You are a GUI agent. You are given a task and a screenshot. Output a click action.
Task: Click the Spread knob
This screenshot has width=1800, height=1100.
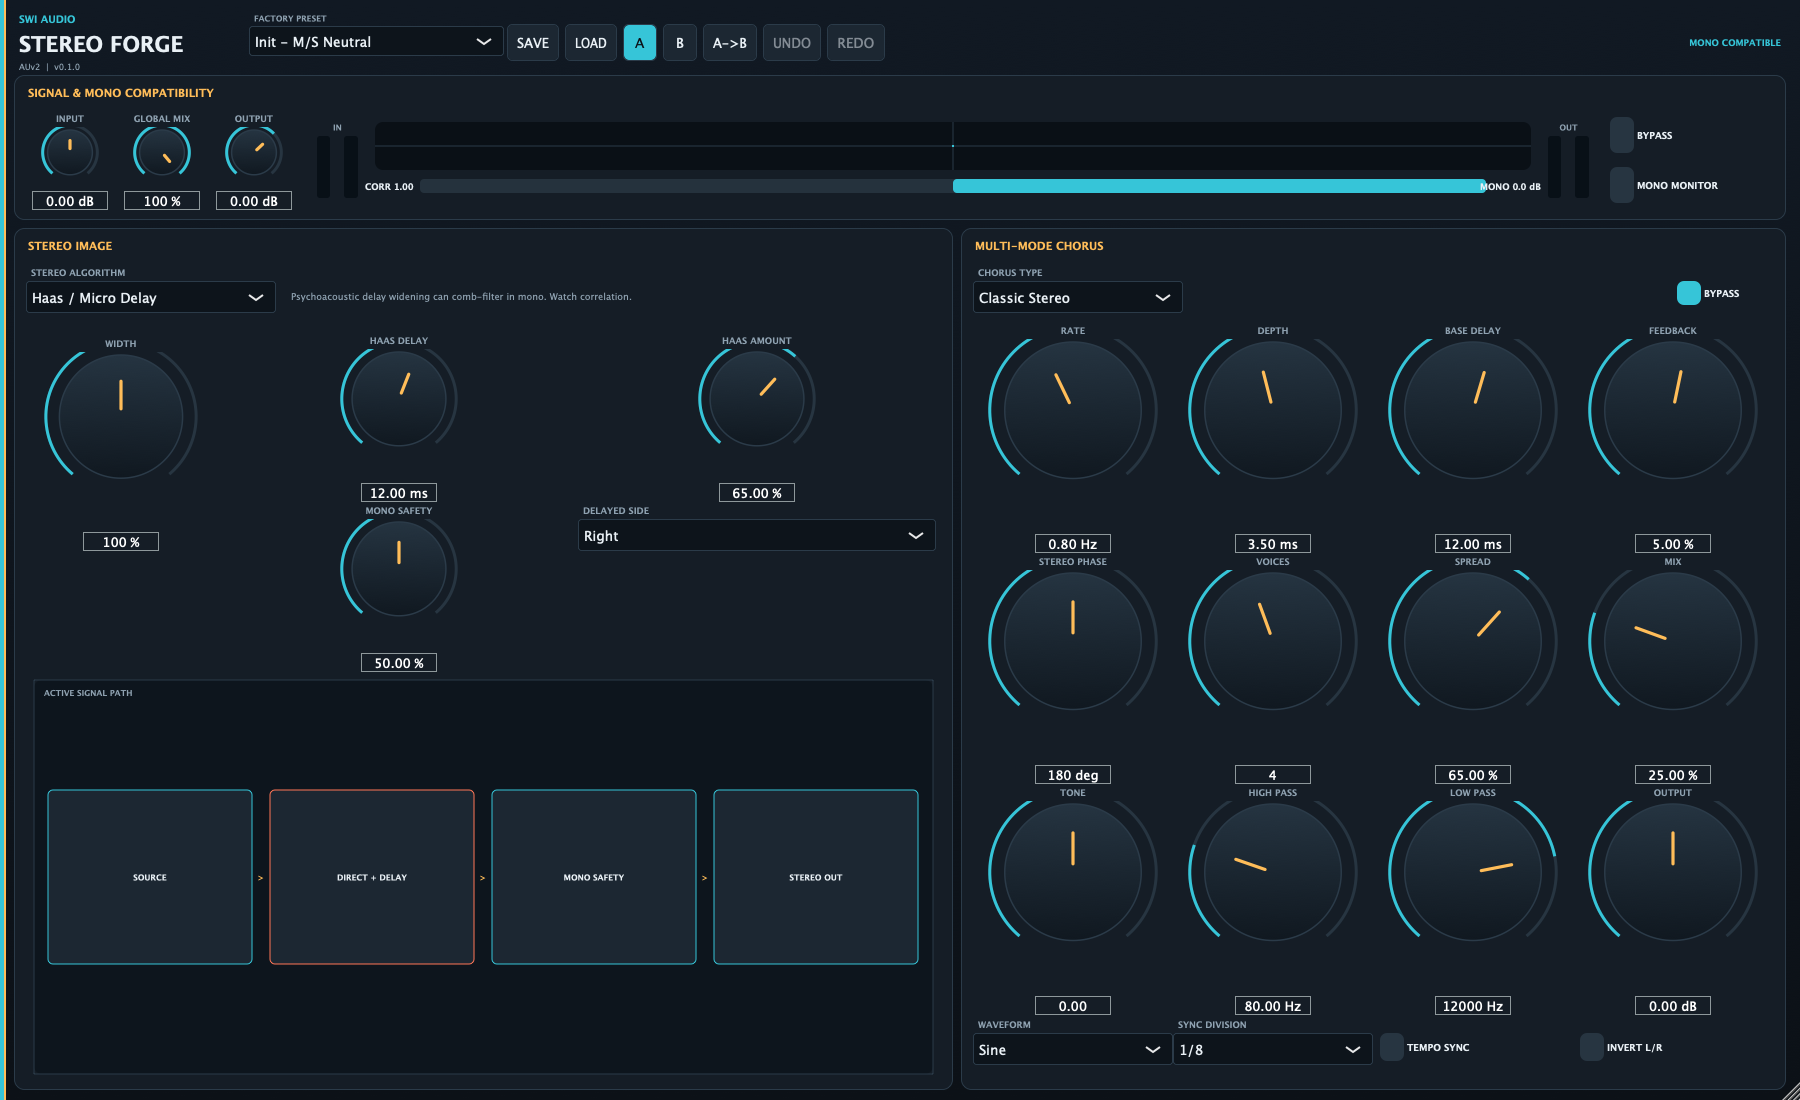(x=1473, y=641)
